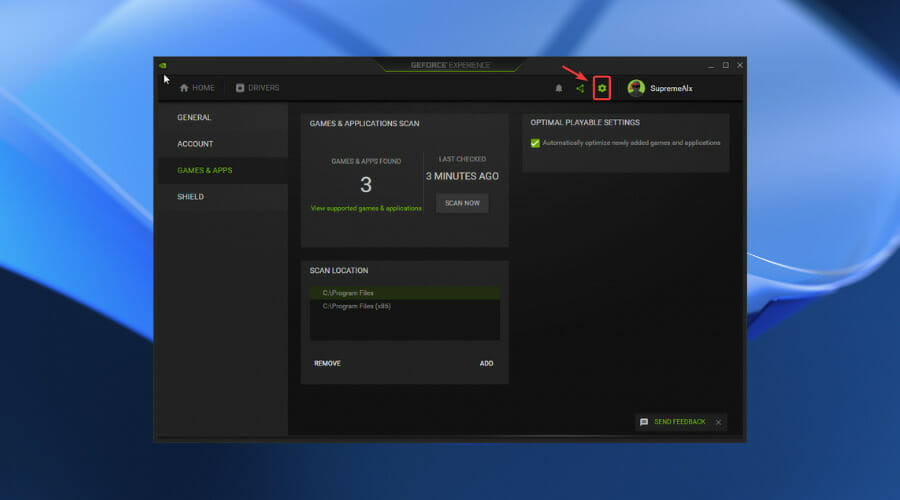
Task: Click the Send Feedback link
Action: pyautogui.click(x=680, y=422)
